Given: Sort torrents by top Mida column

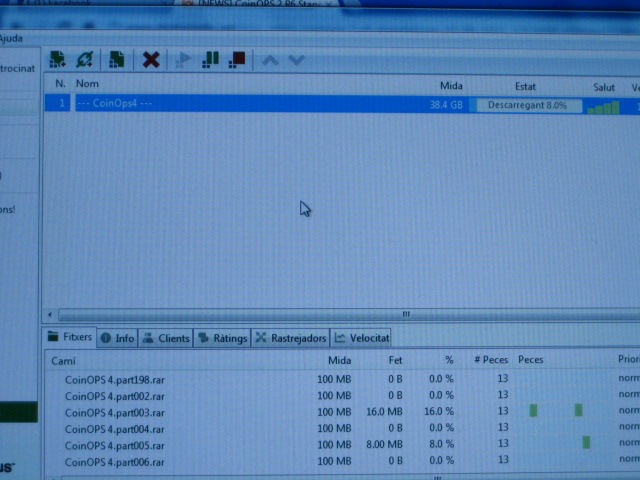Looking at the screenshot, I should pyautogui.click(x=451, y=86).
